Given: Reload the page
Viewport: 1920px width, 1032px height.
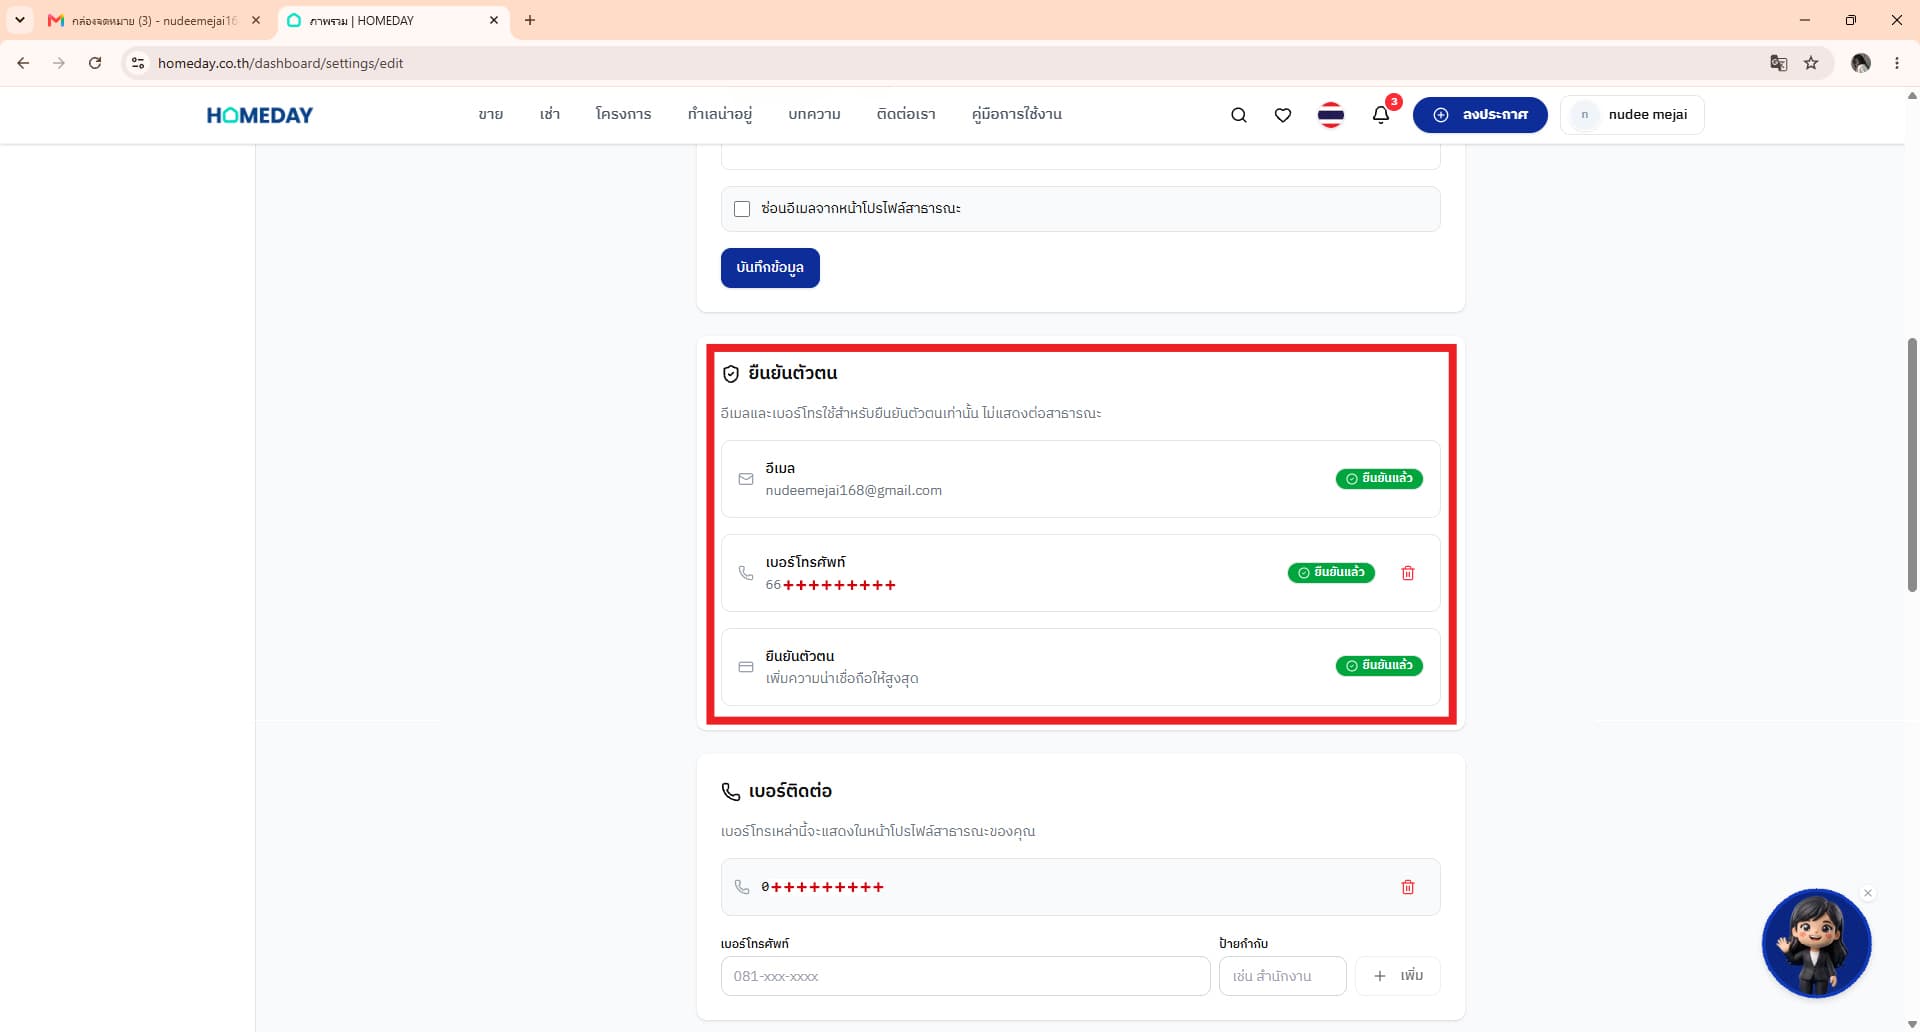Looking at the screenshot, I should pyautogui.click(x=95, y=63).
